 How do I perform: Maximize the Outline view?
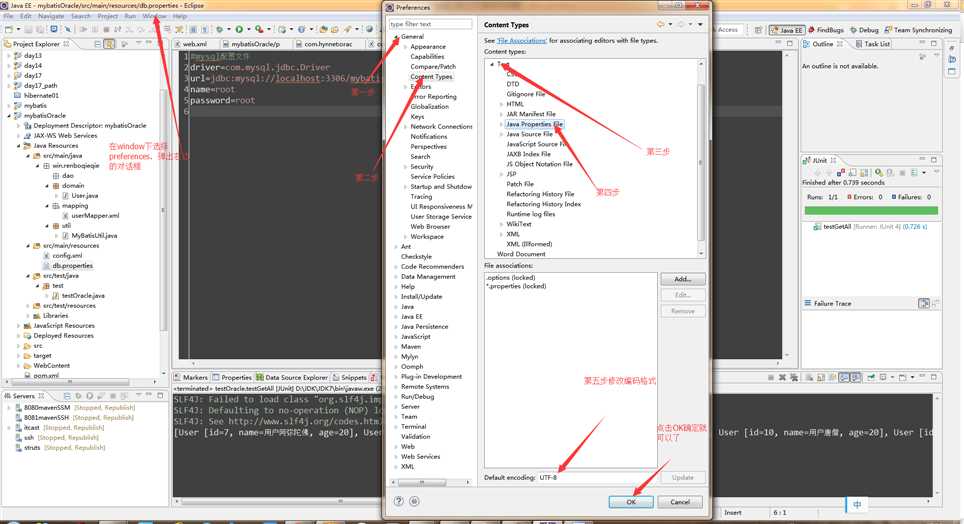click(934, 44)
